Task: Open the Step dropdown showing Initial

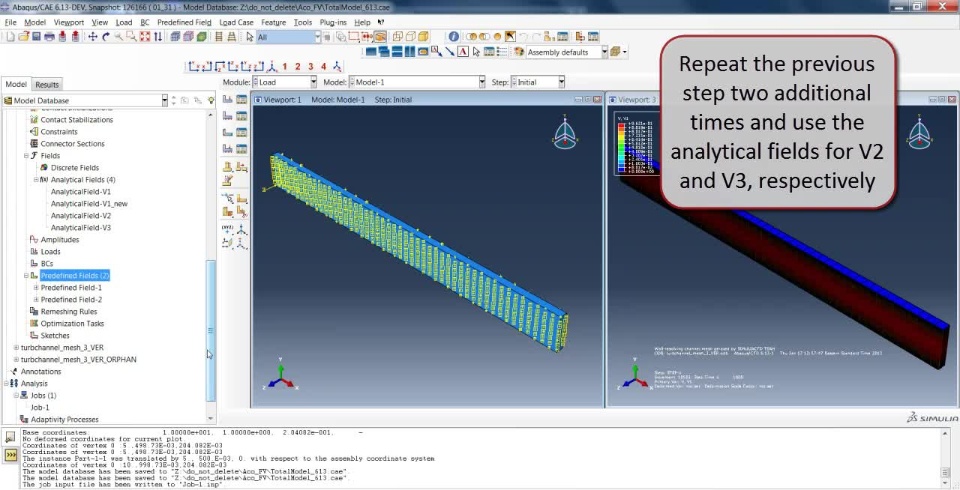Action: [537, 82]
